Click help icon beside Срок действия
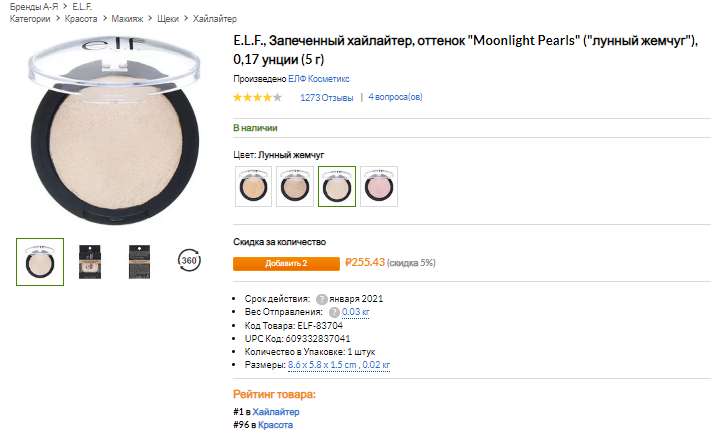The width and height of the screenshot is (712, 448). [322, 299]
